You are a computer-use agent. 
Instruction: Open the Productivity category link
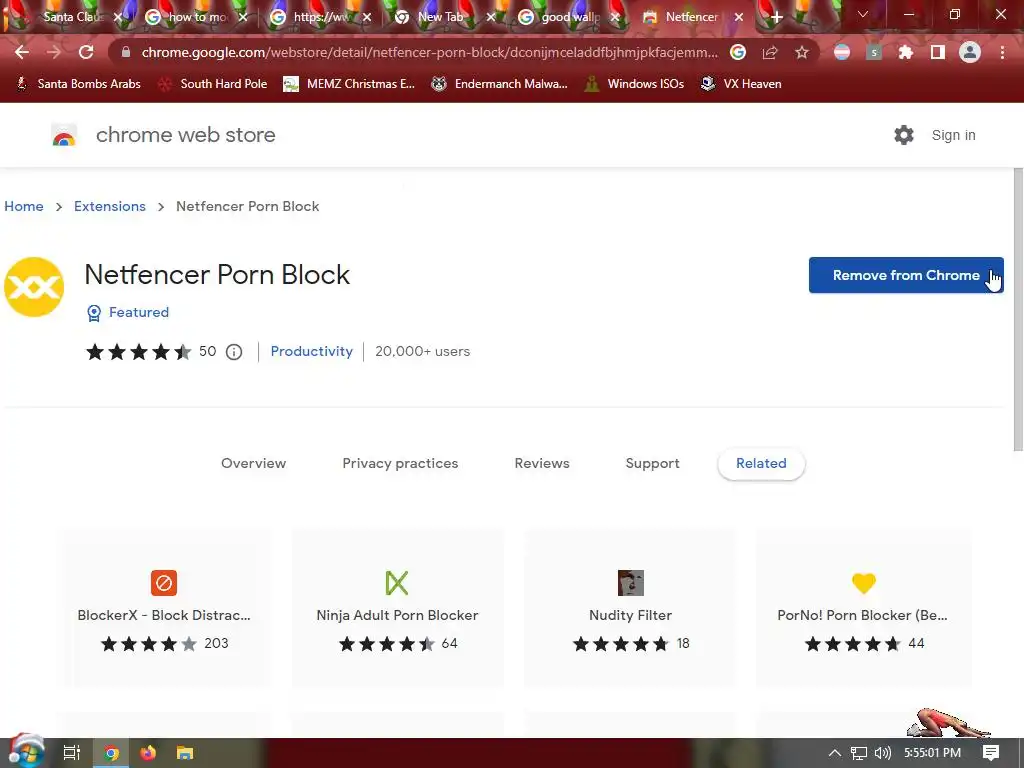(312, 351)
